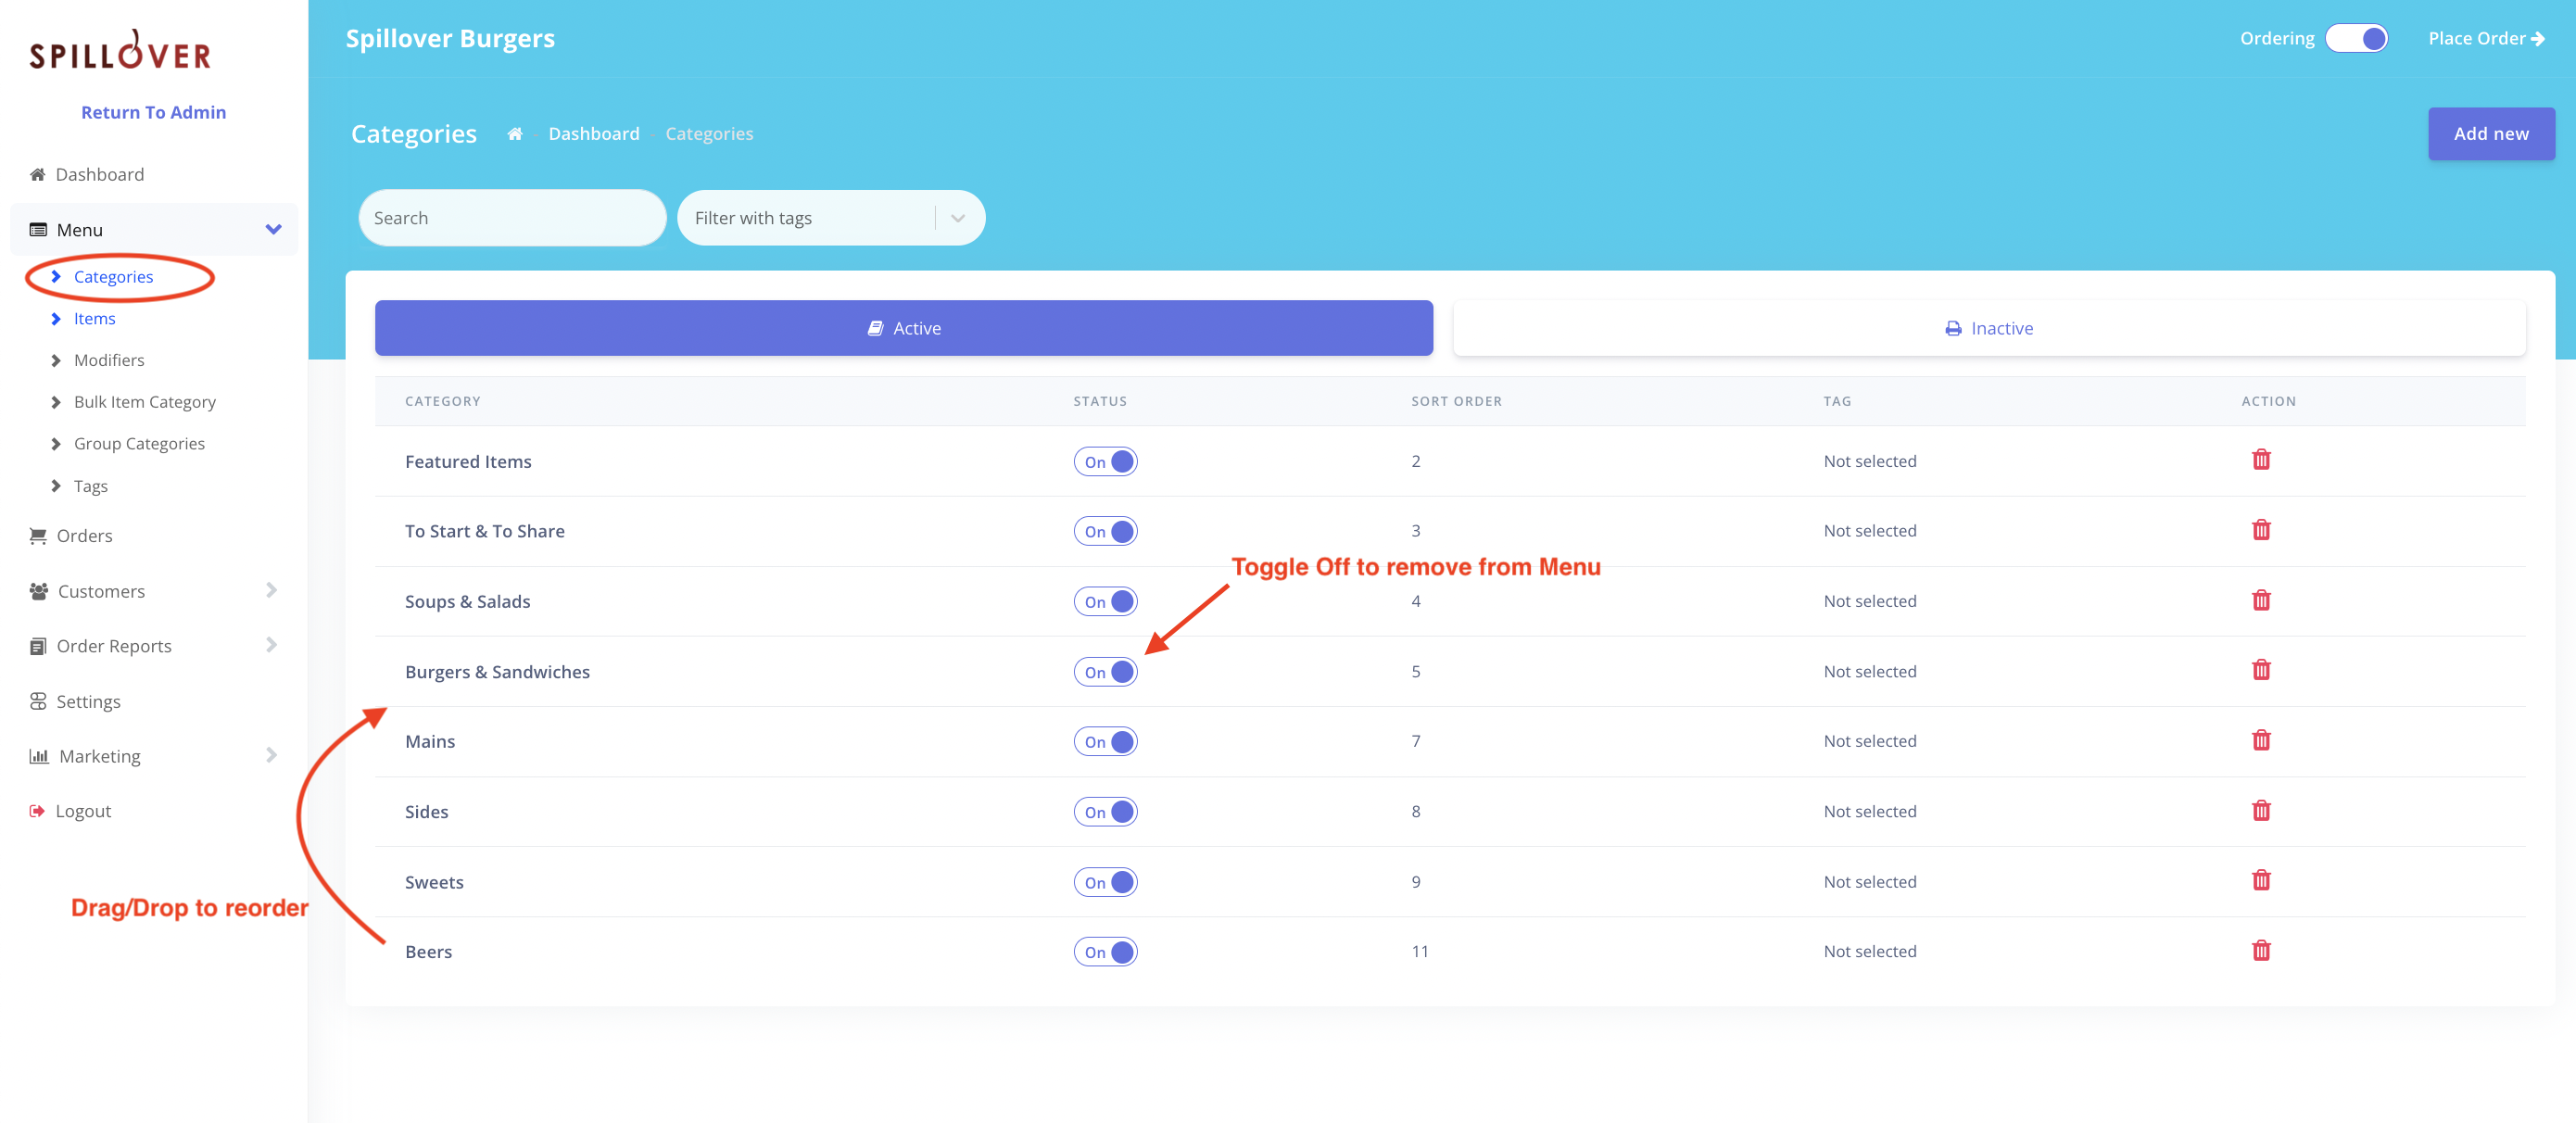Click the Dashboard house icon in sidebar
2576x1123 pixels.
pos(38,174)
